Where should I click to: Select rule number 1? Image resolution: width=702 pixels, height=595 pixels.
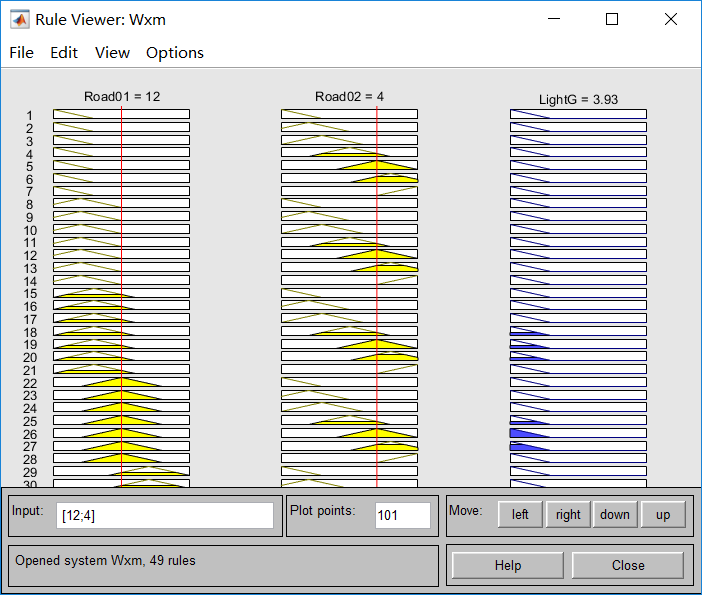click(x=30, y=116)
